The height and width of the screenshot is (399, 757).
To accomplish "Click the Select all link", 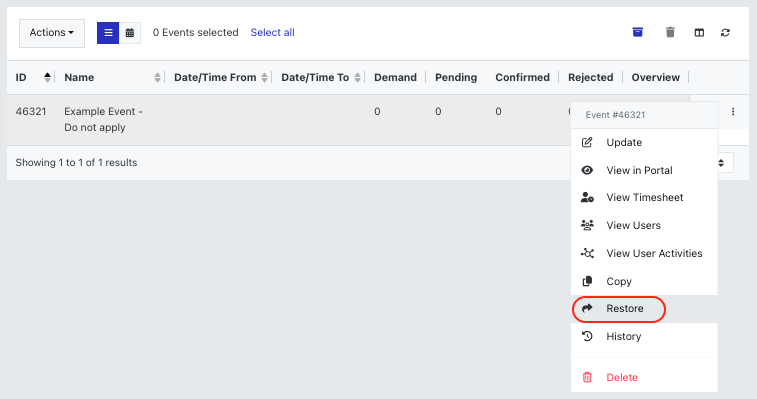I will [272, 32].
